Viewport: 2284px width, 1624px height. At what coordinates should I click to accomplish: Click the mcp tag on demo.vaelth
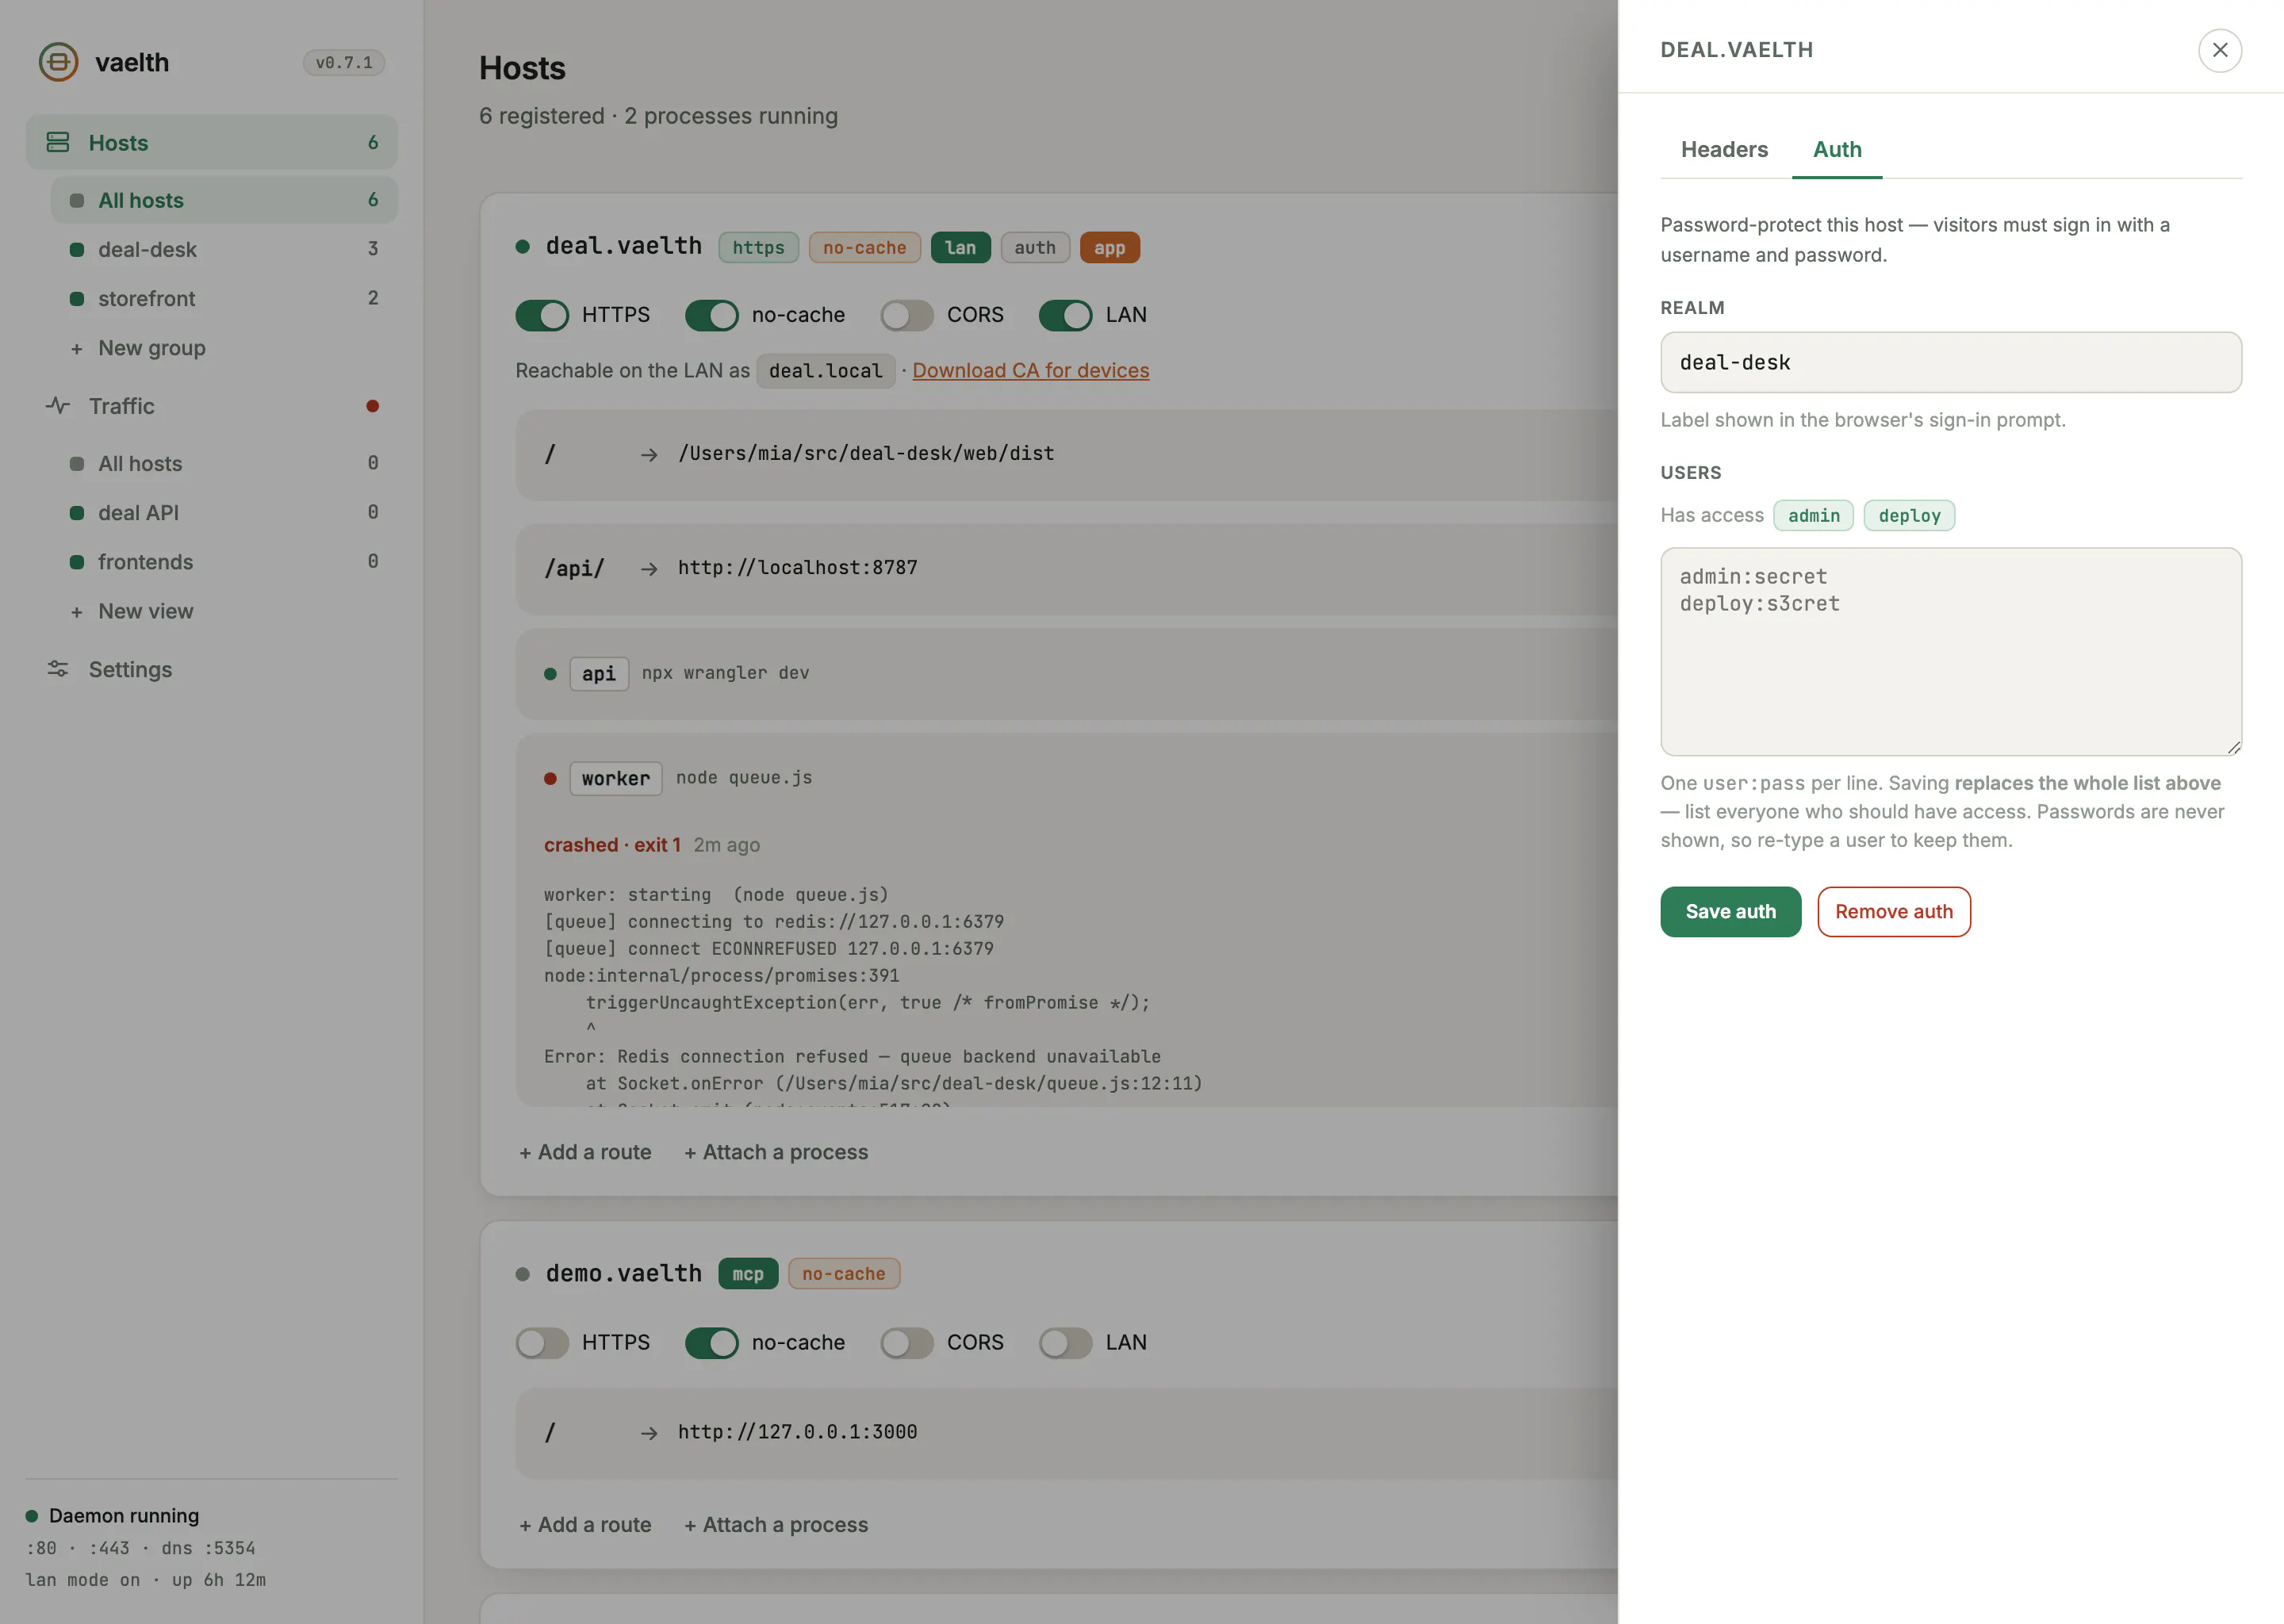(748, 1274)
